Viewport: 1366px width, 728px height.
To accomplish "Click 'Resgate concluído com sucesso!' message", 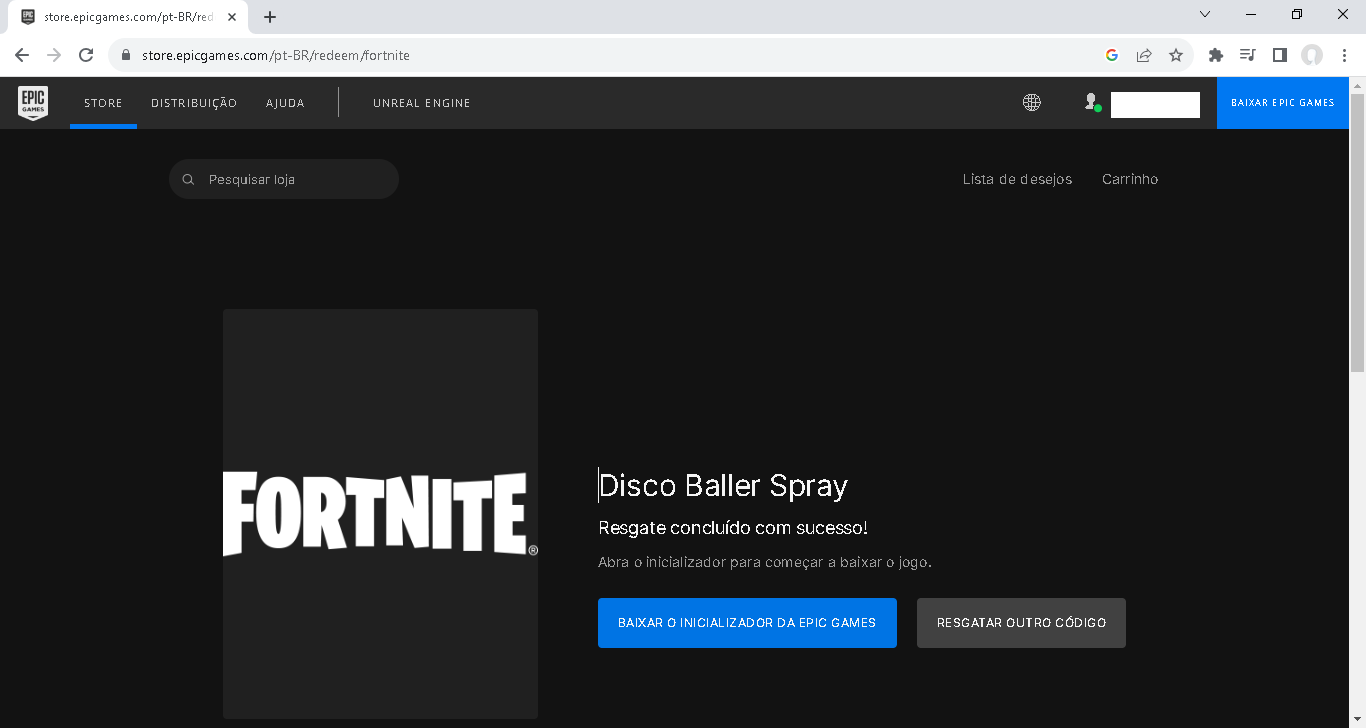I will (x=733, y=528).
